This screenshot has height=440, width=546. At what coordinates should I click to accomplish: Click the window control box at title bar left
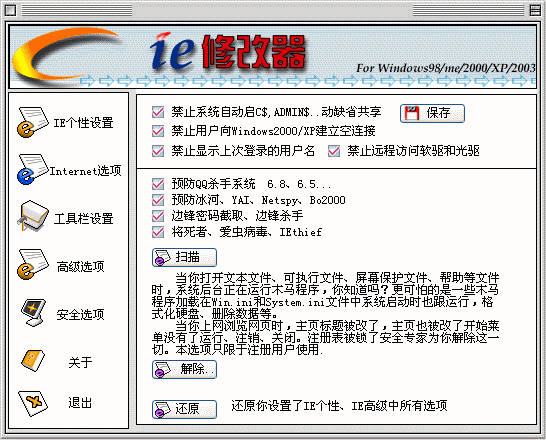pos(10,10)
